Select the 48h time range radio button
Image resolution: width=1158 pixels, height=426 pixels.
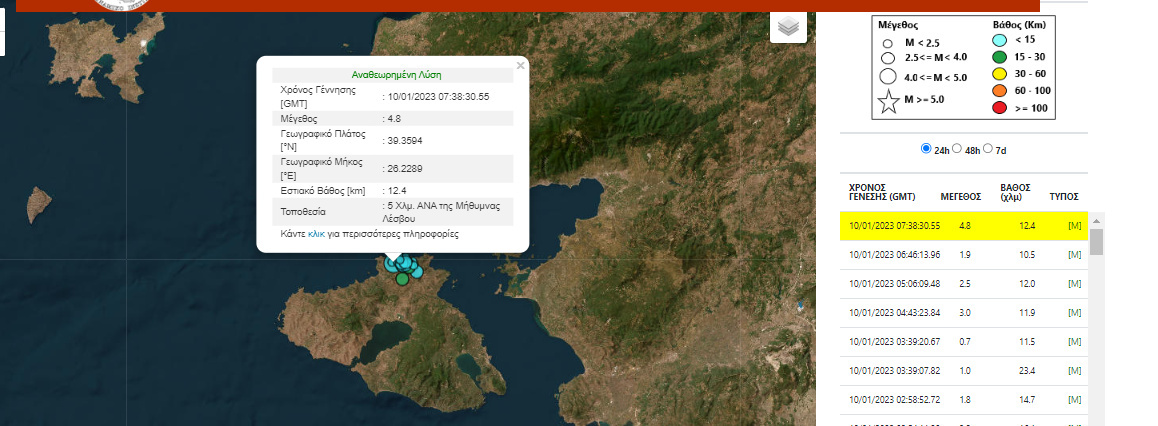(x=957, y=149)
